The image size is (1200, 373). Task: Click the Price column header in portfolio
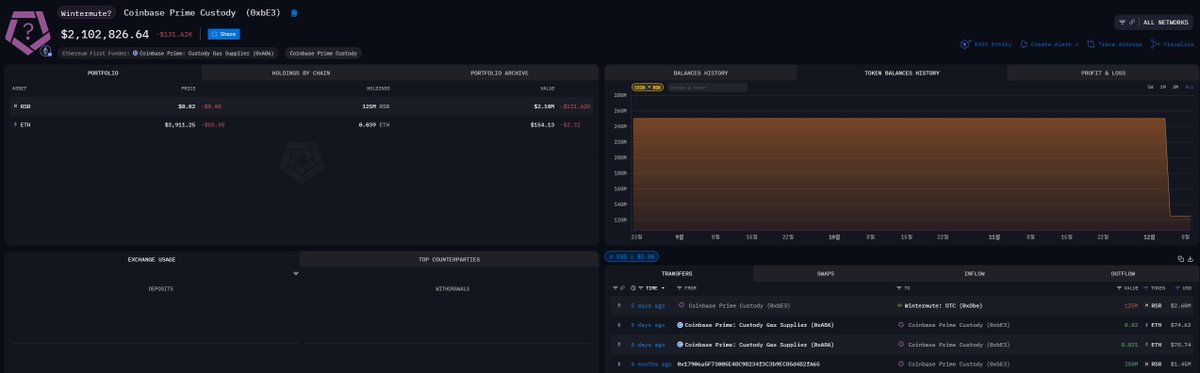coord(188,88)
